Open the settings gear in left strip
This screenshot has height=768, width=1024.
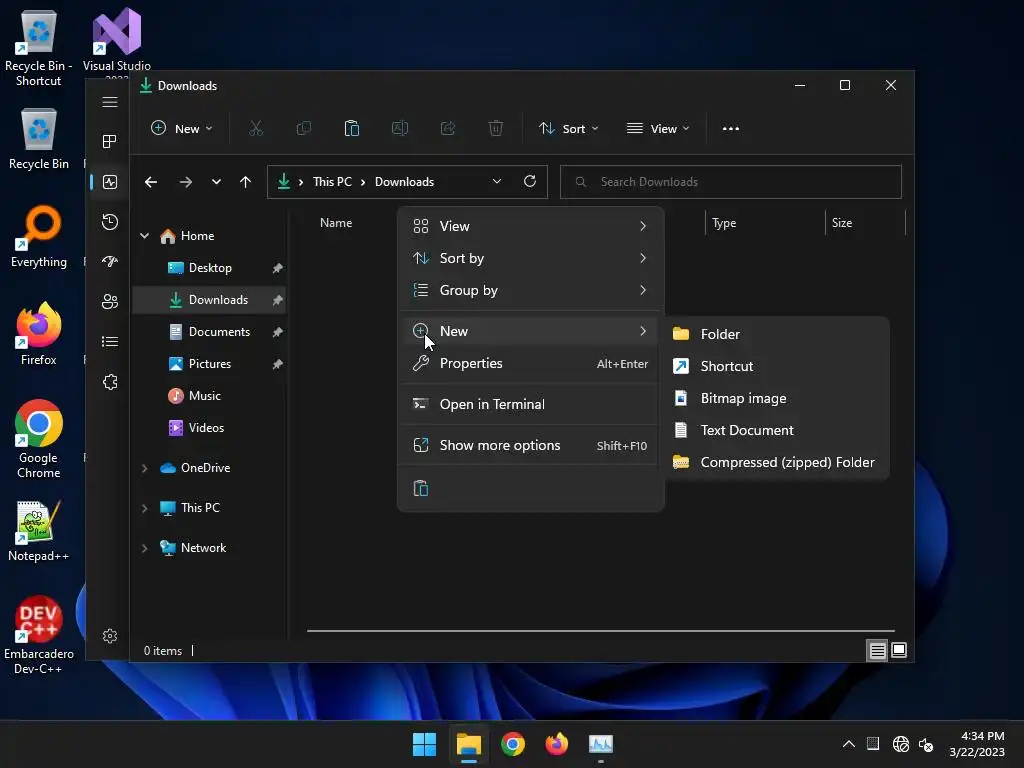point(110,636)
